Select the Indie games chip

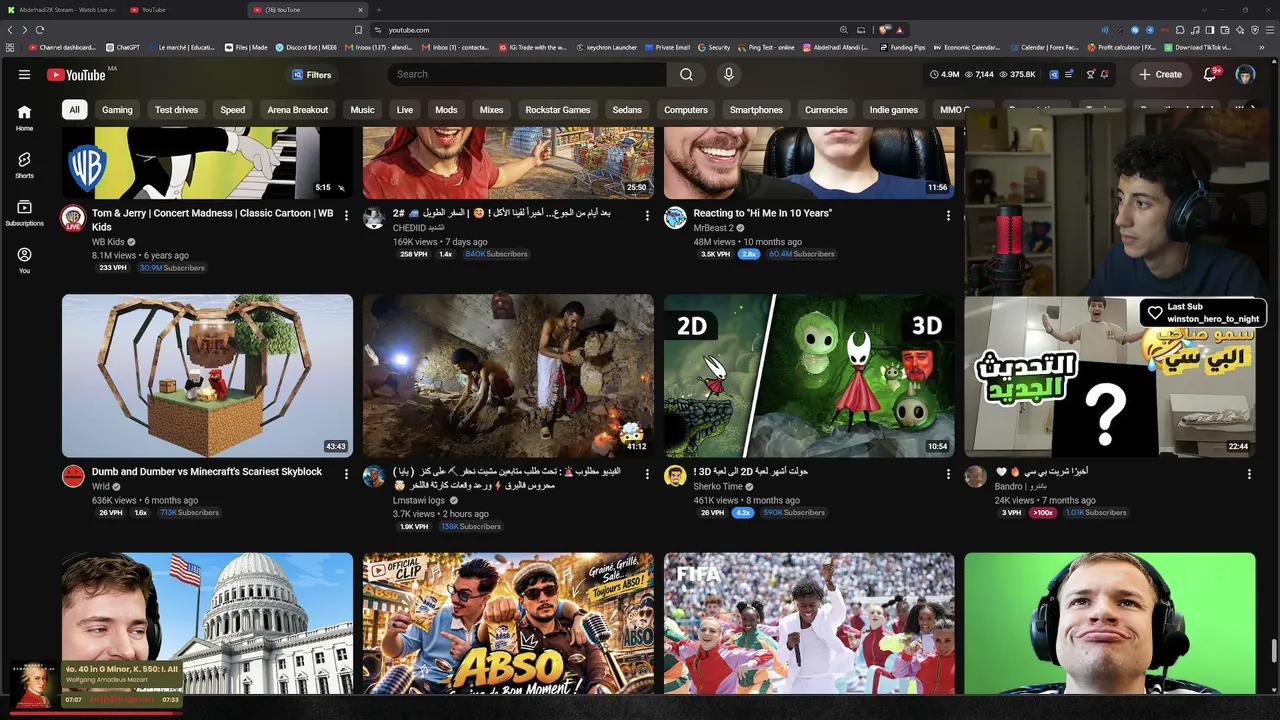pyautogui.click(x=894, y=110)
